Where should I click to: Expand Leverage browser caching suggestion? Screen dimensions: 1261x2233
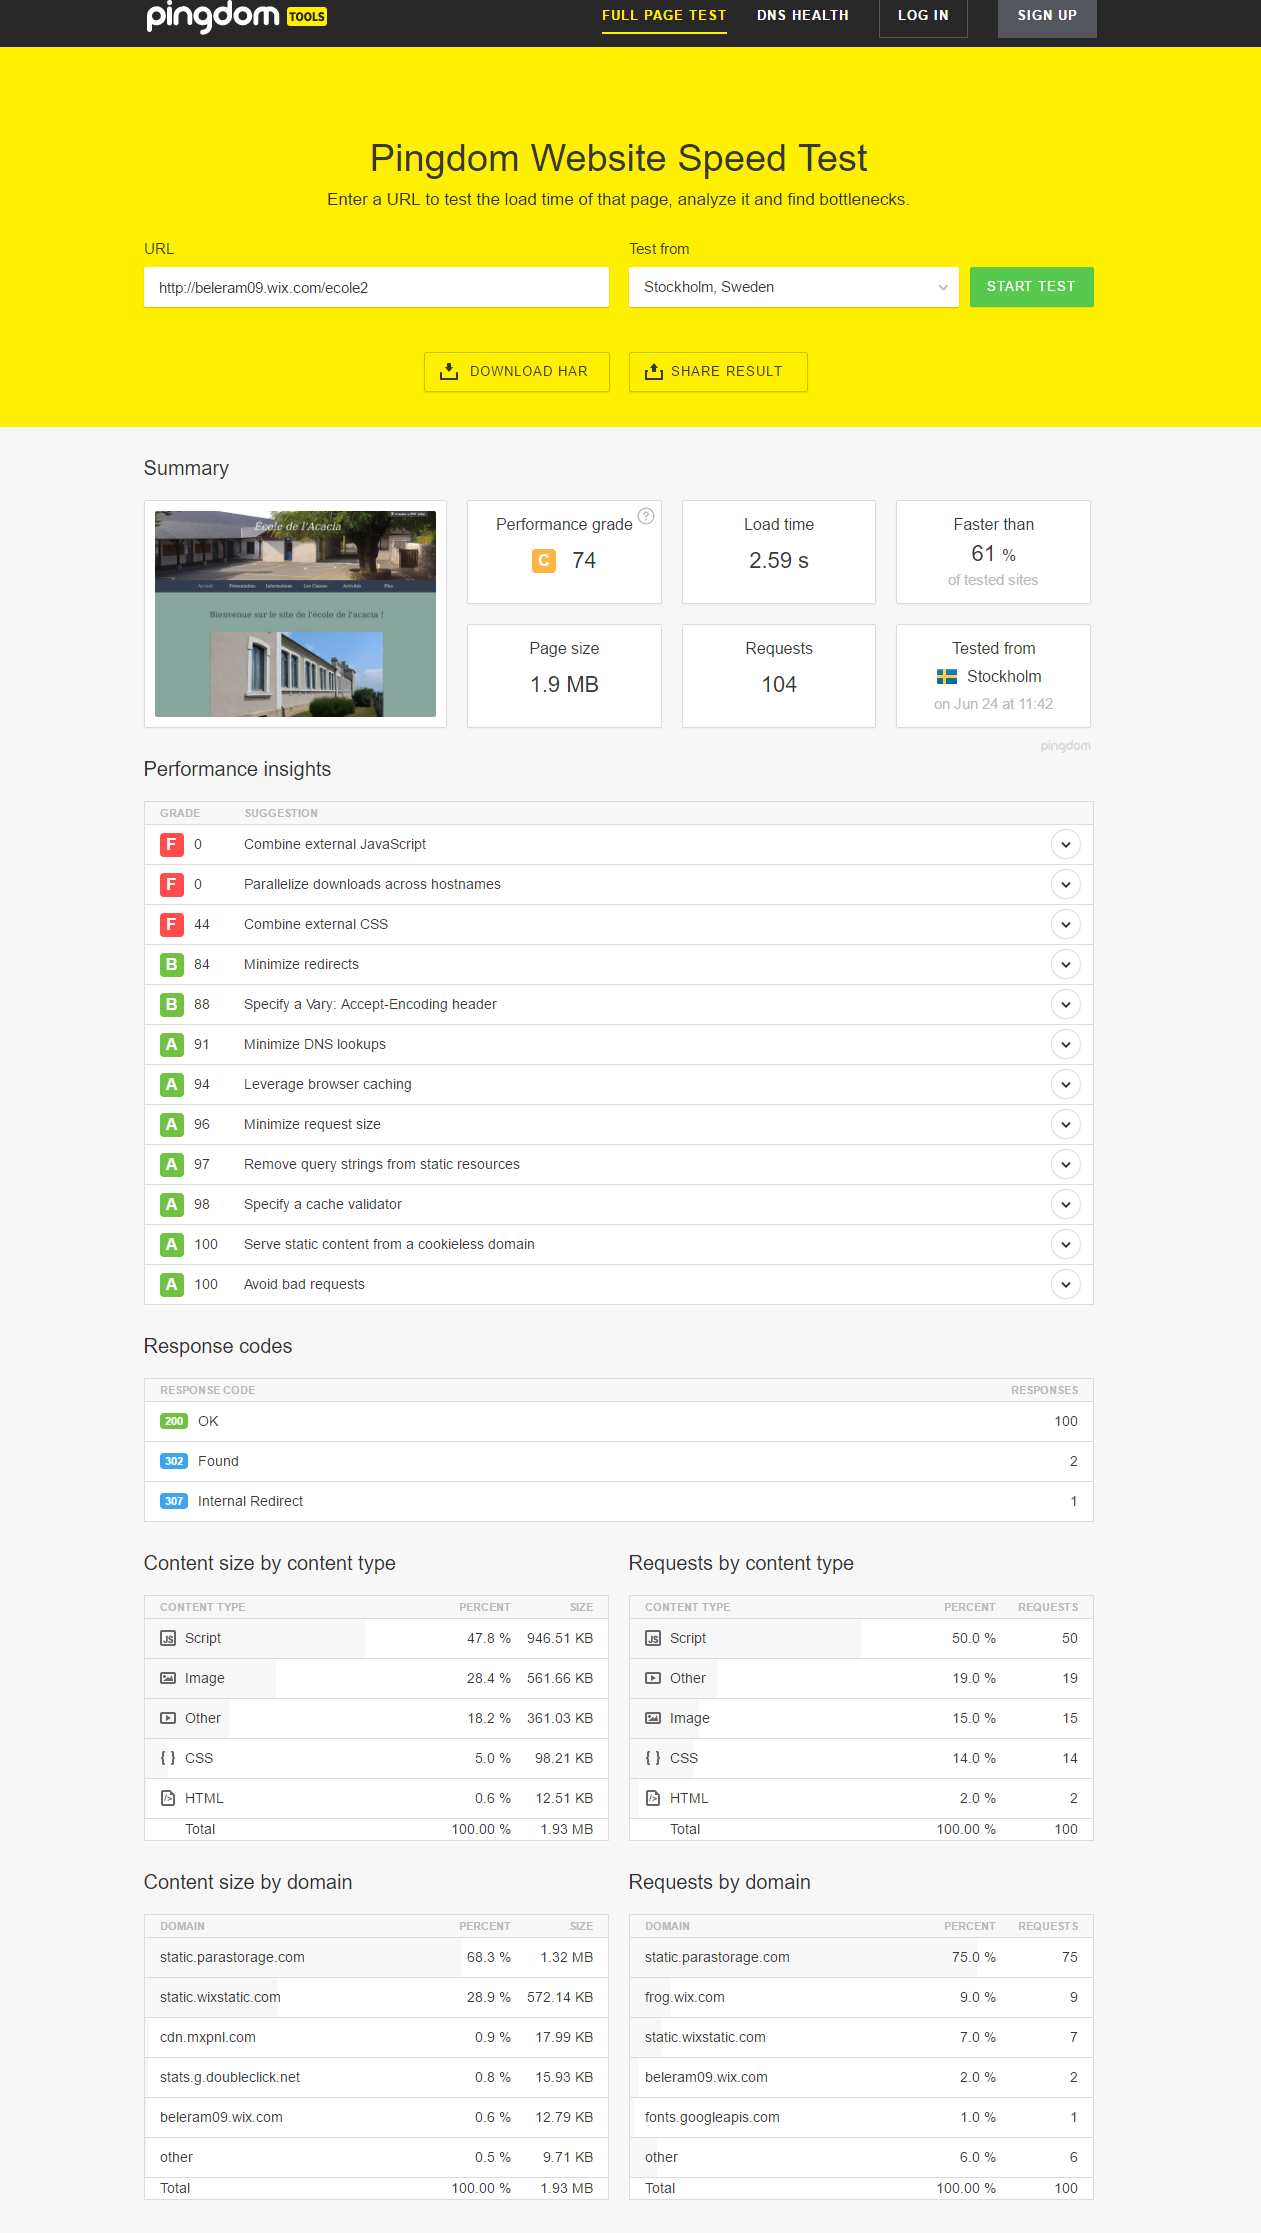[x=1066, y=1085]
